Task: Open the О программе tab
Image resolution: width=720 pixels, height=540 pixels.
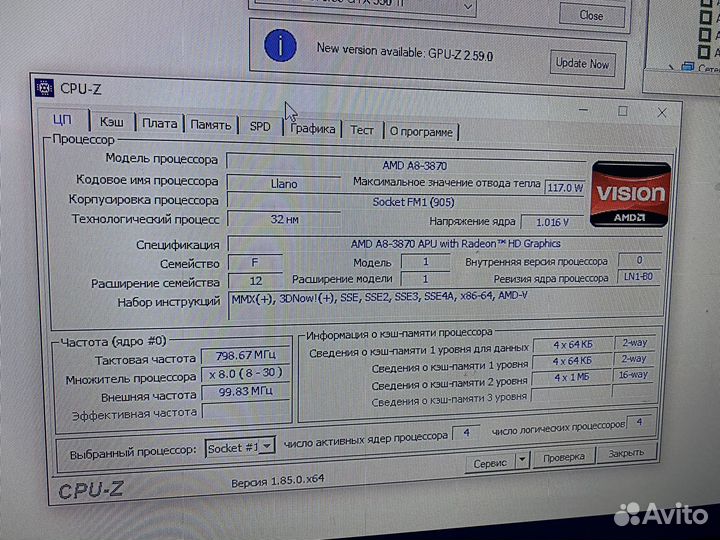Action: 422,132
